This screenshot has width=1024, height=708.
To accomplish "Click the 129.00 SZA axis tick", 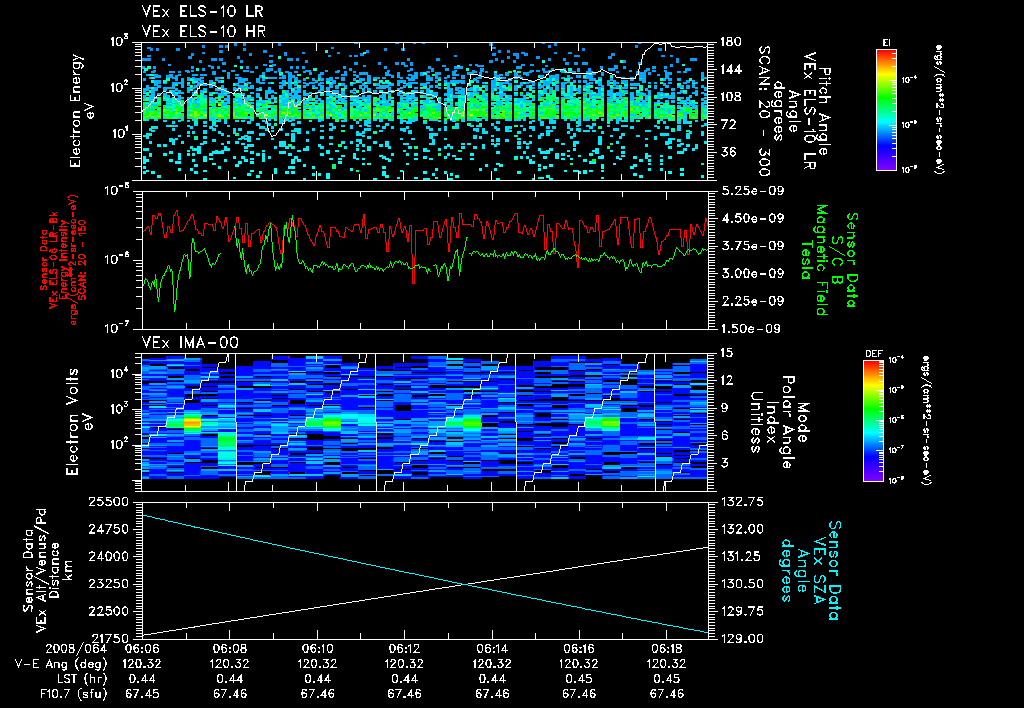I will (x=743, y=639).
